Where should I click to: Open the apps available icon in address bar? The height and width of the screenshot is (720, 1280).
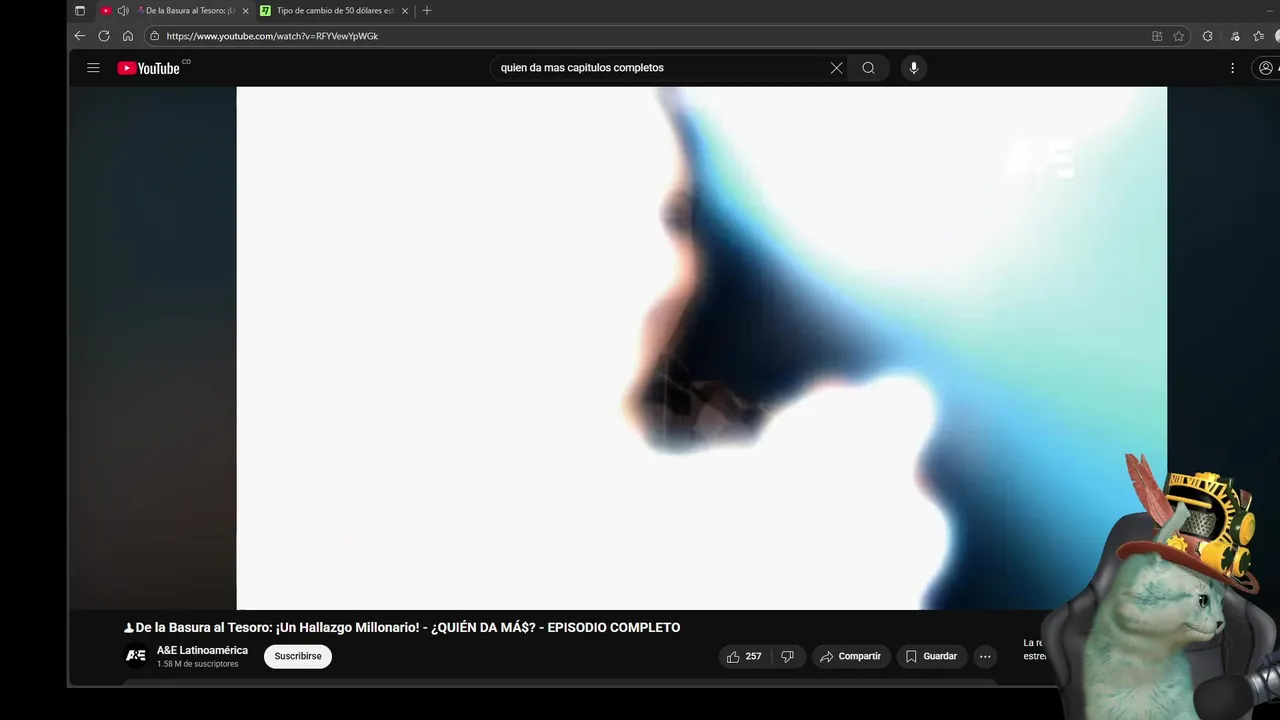(1157, 36)
